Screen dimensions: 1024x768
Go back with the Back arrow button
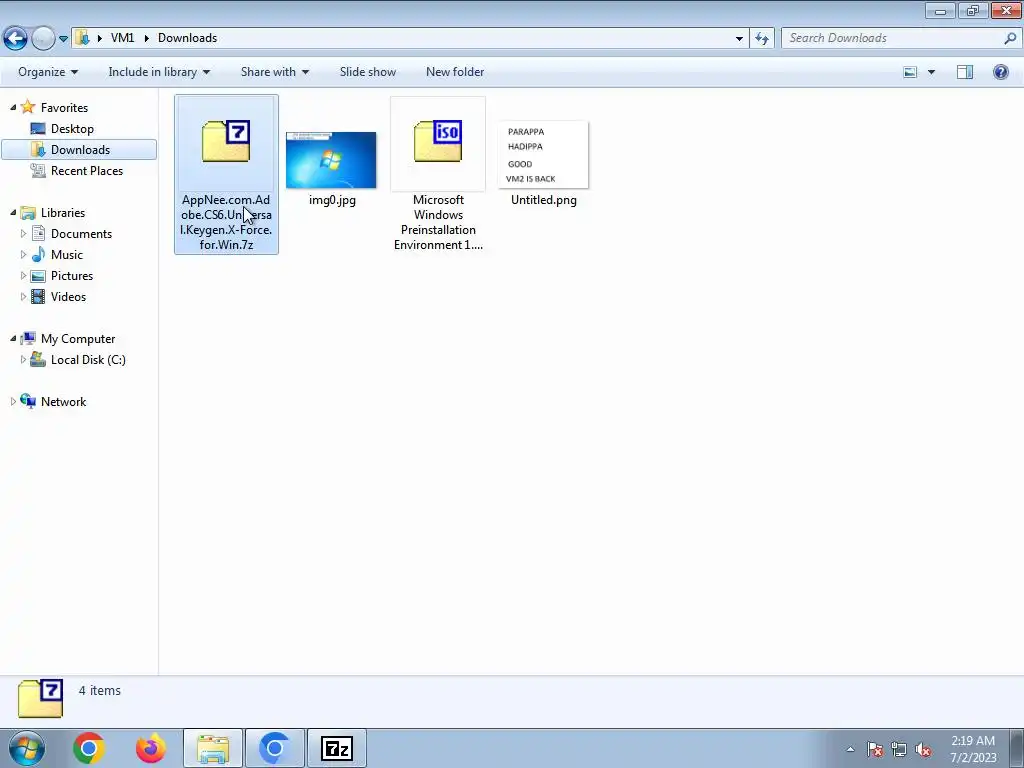click(x=16, y=39)
